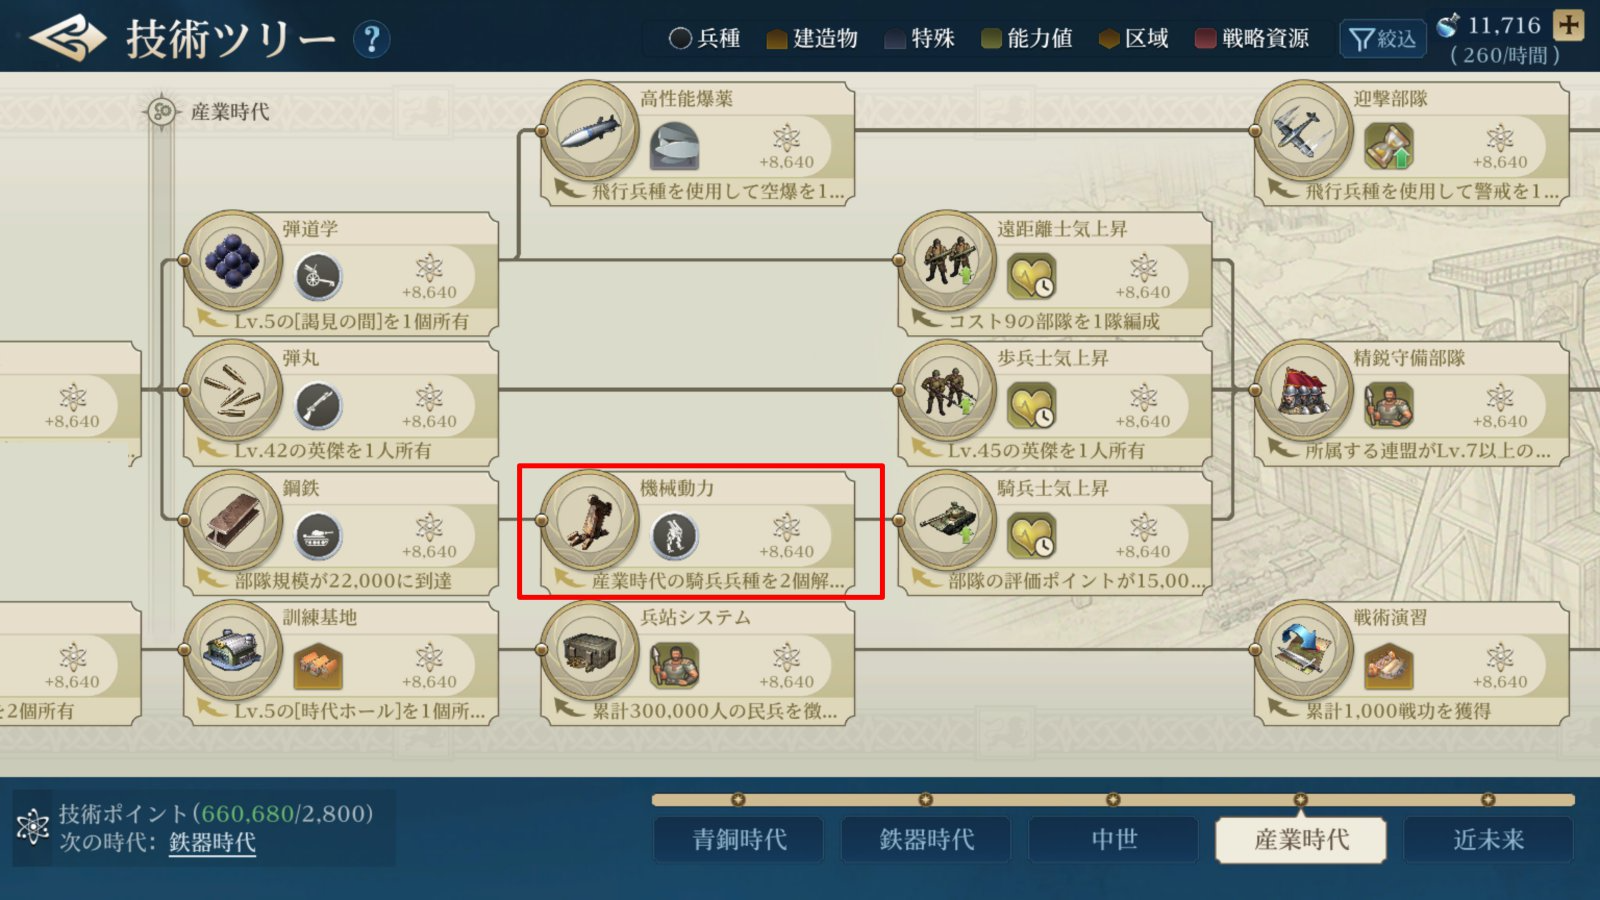Toggle the 兵種 filter
Image resolution: width=1600 pixels, height=900 pixels.
[704, 38]
